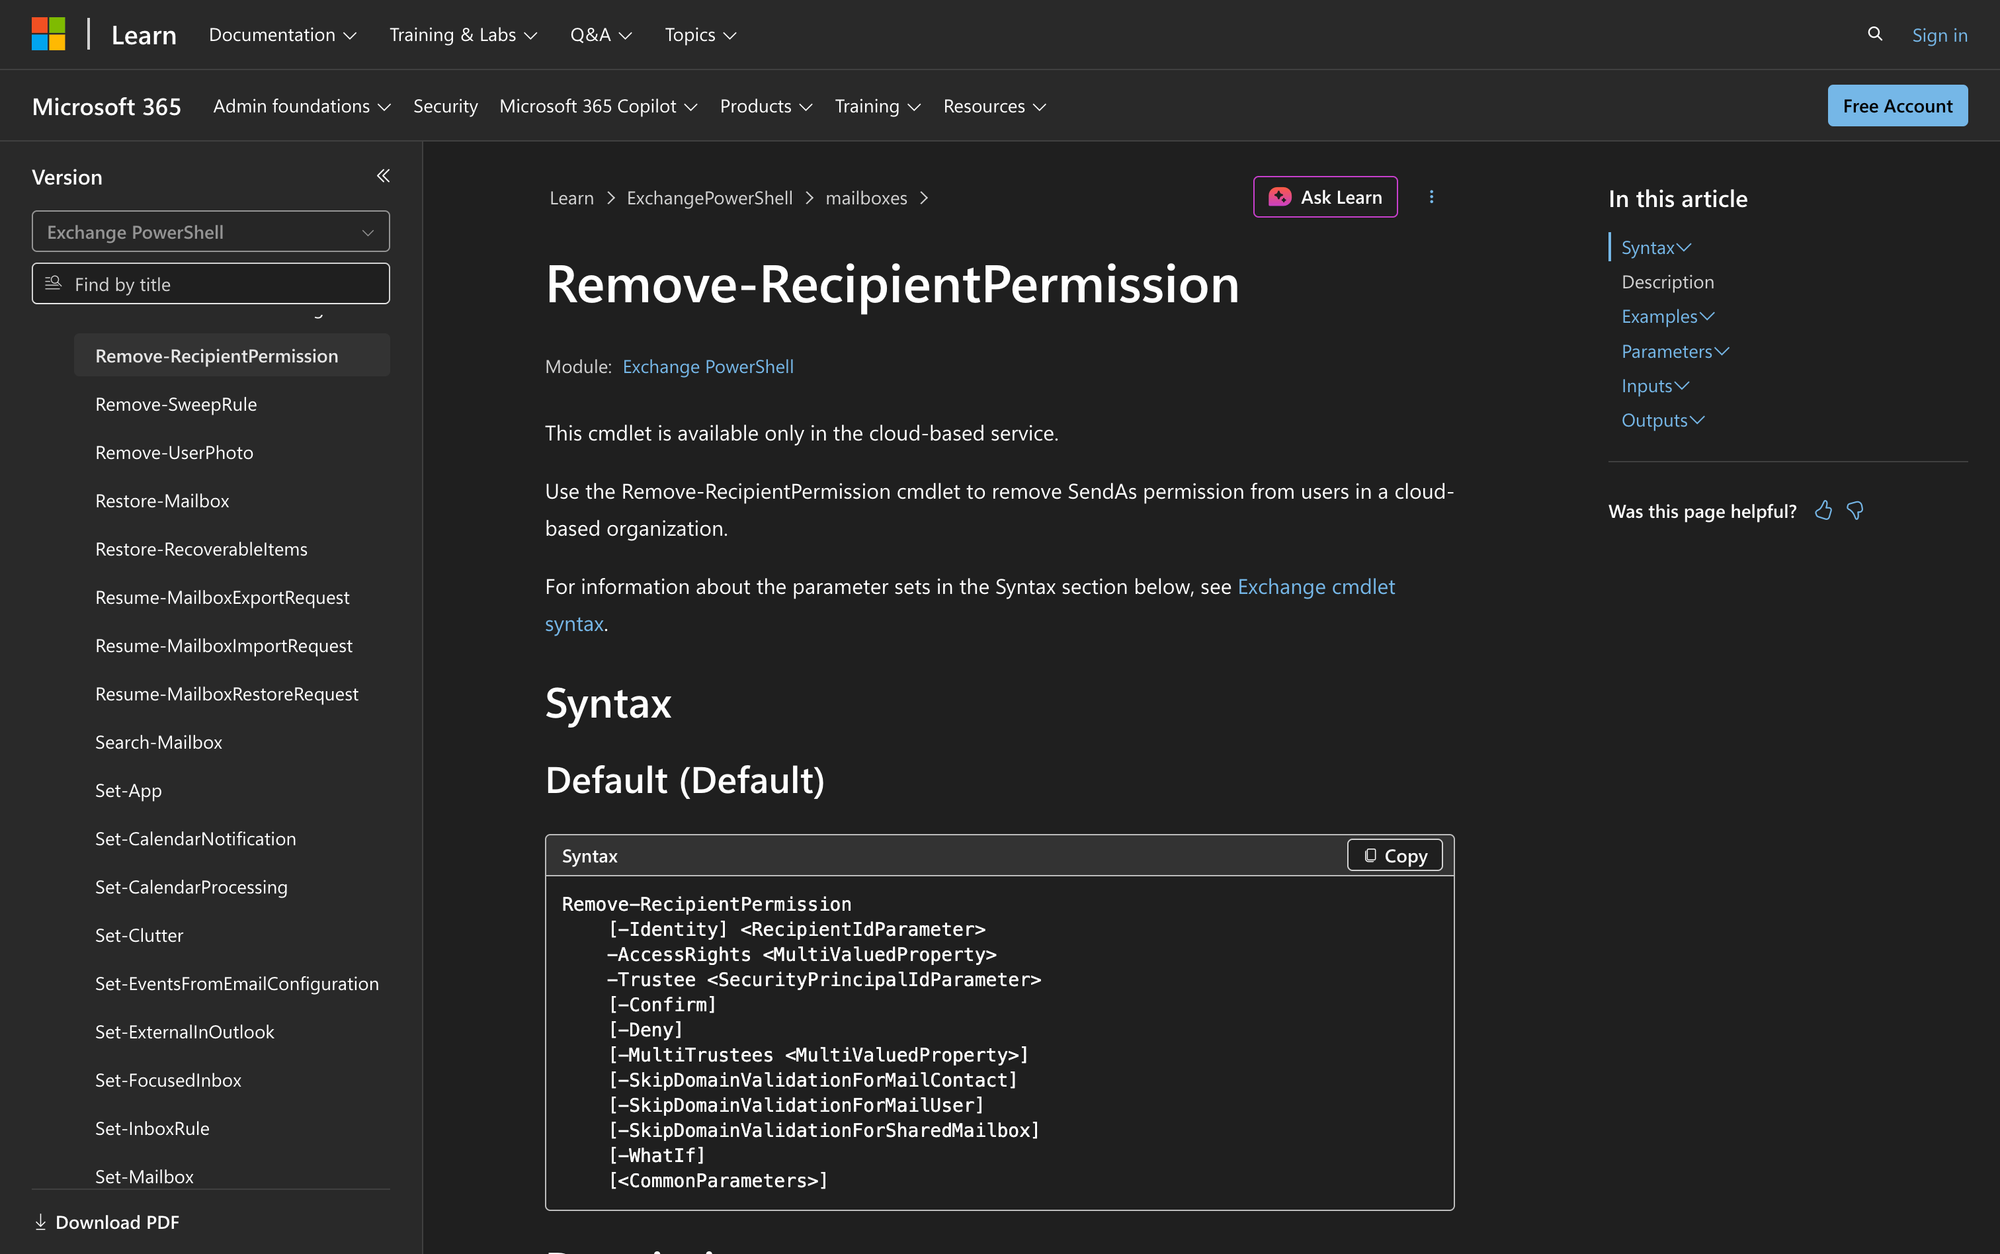The height and width of the screenshot is (1254, 2000).
Task: Open Set-Mailbox in sidebar
Action: click(144, 1176)
